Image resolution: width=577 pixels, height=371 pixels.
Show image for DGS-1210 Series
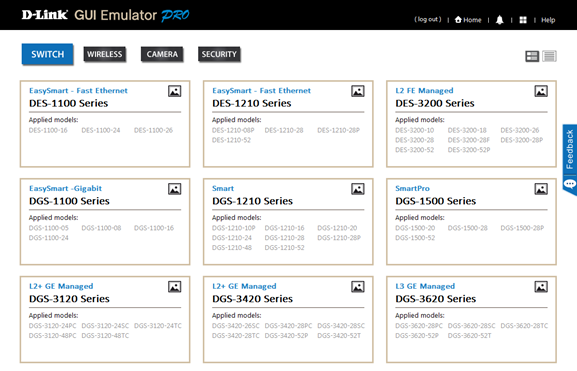pos(358,189)
